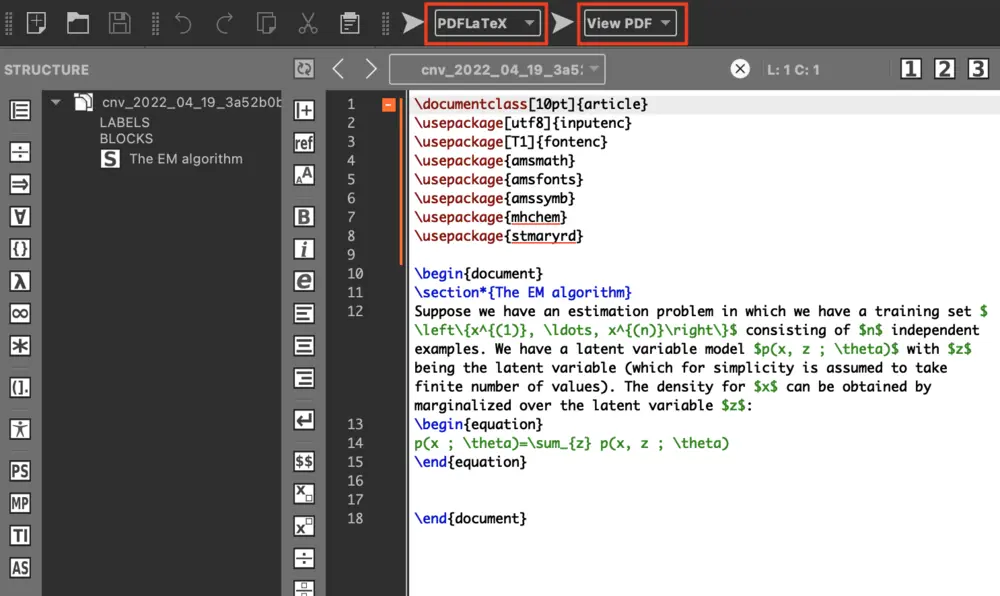1000x596 pixels.
Task: Insert a ref reference
Action: [x=304, y=142]
